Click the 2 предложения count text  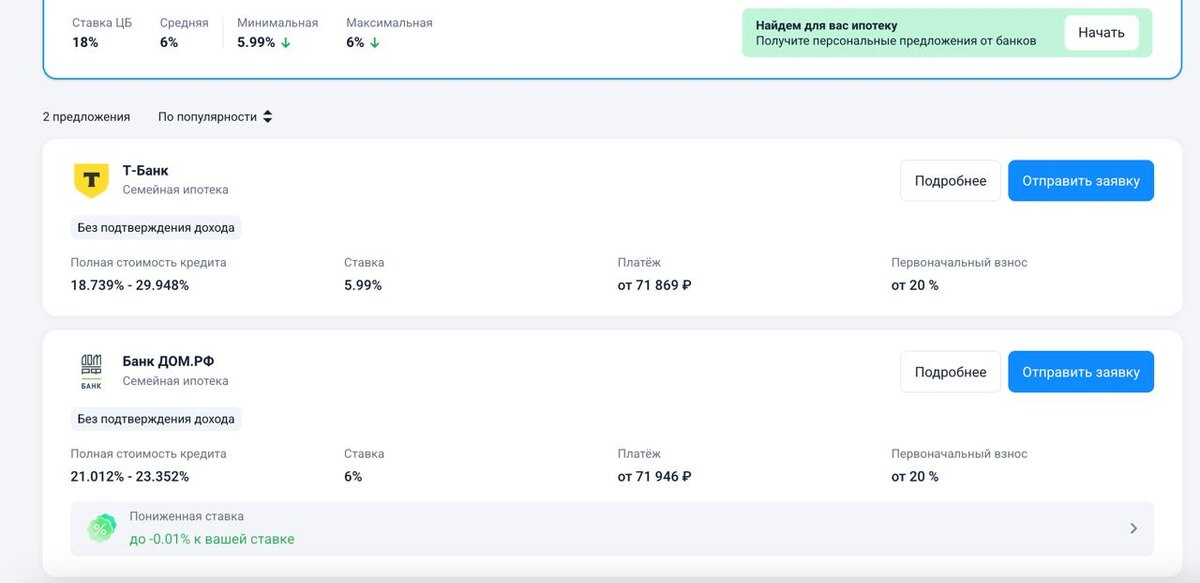(86, 117)
